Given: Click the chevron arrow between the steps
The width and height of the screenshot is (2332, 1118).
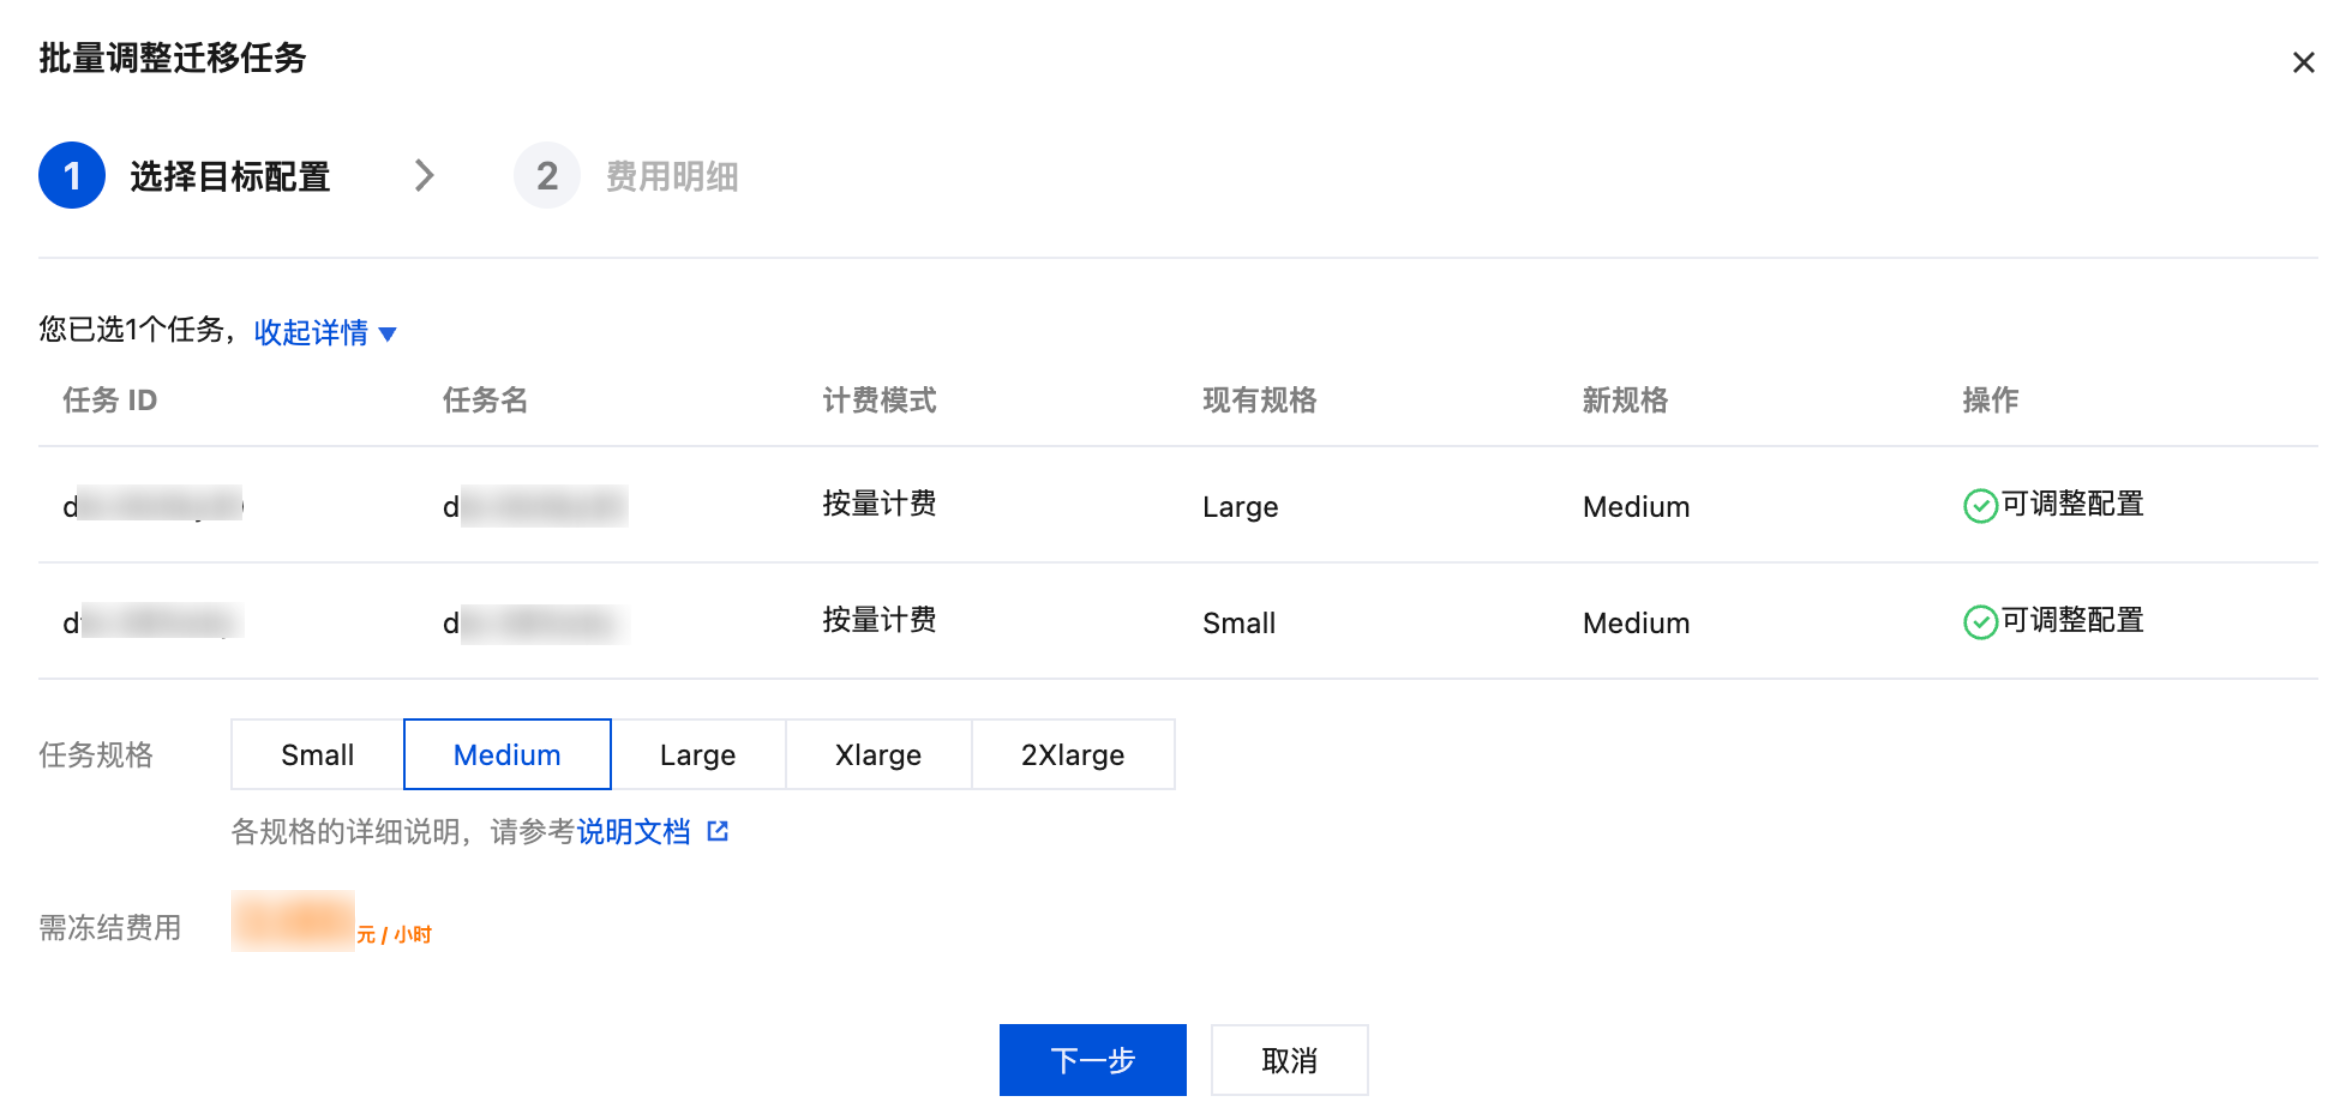Looking at the screenshot, I should pyautogui.click(x=425, y=176).
